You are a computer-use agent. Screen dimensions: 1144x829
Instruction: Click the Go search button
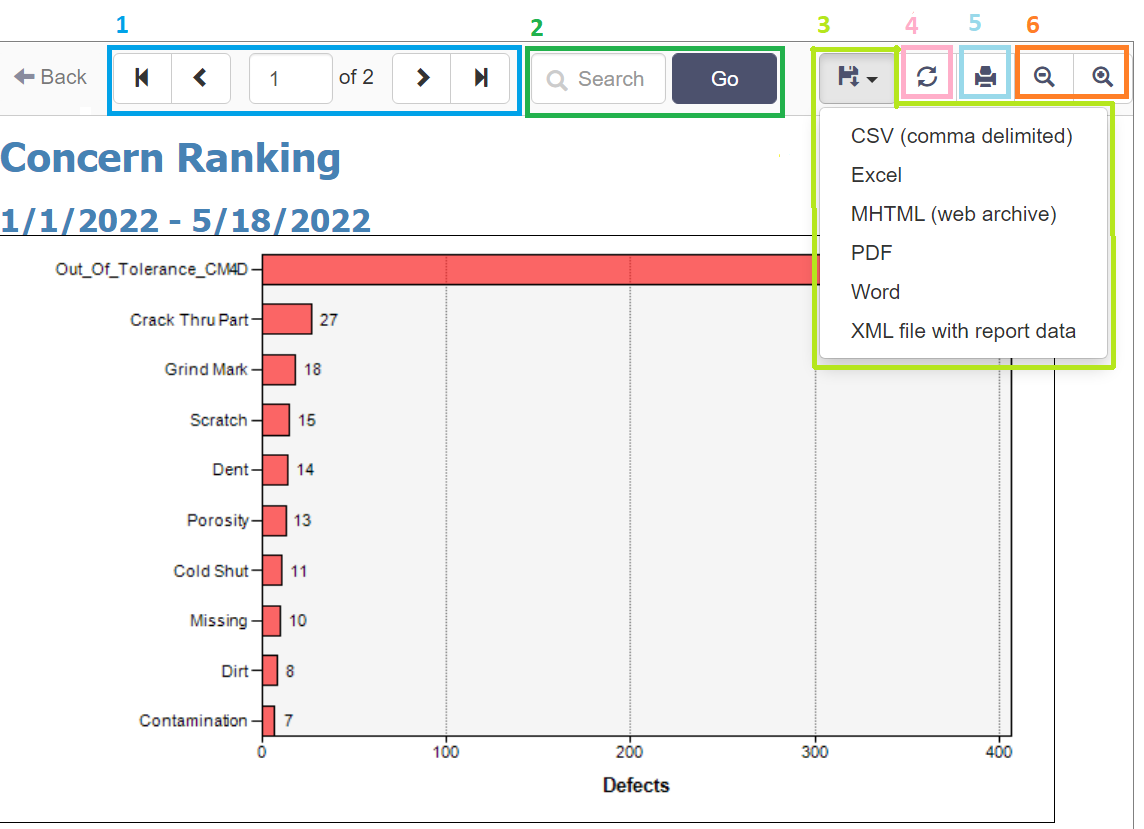click(x=724, y=79)
